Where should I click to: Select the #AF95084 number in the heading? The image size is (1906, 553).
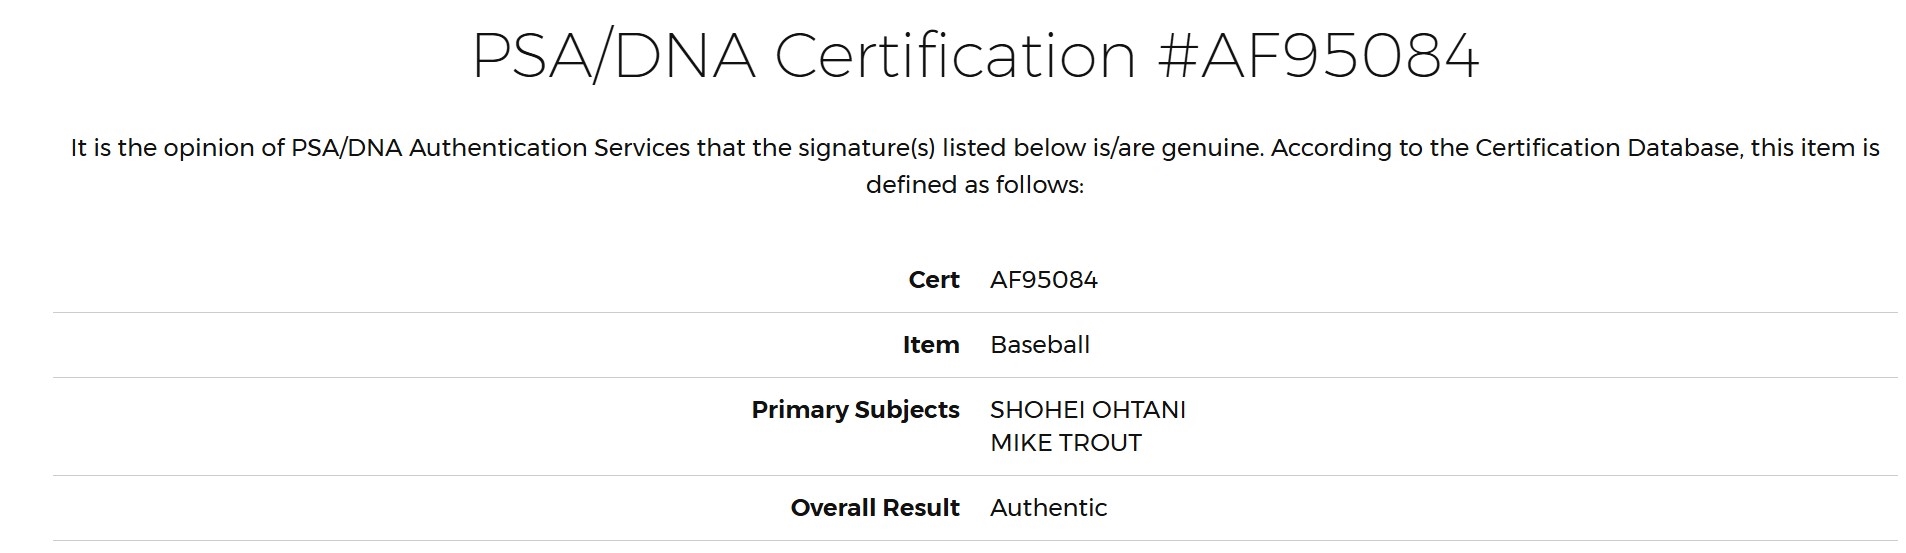point(1318,56)
